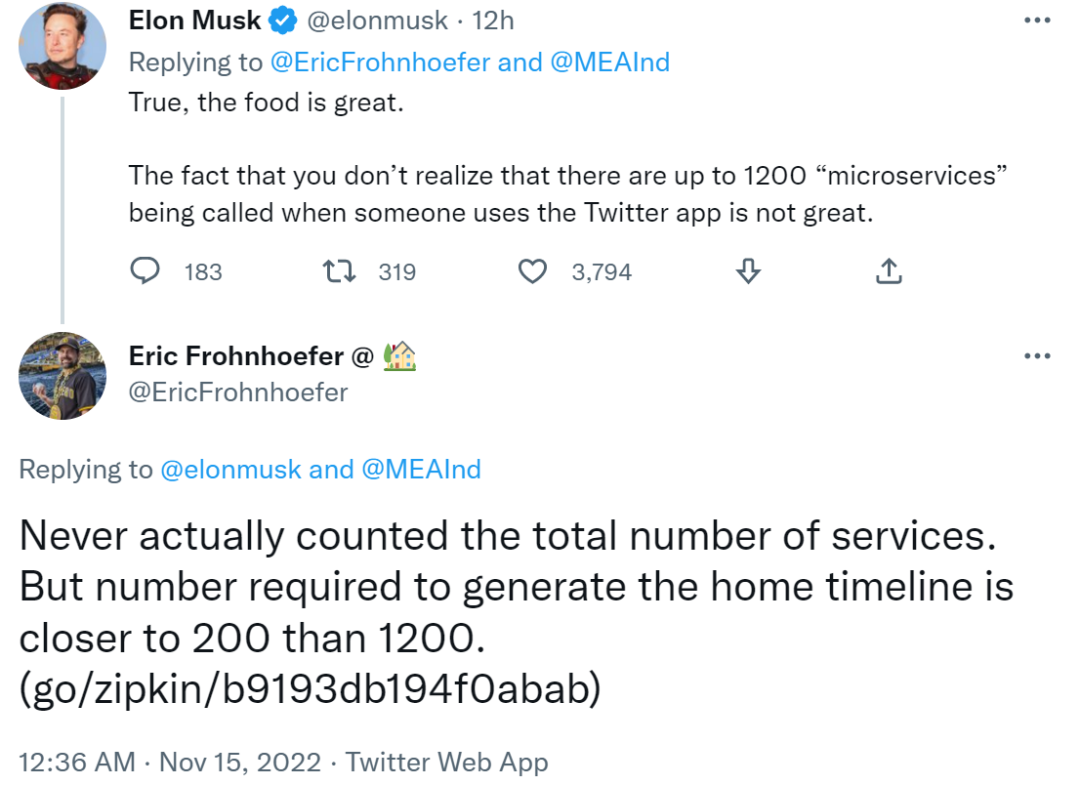Image resolution: width=1080 pixels, height=785 pixels.
Task: Open the @EricFrohnhoefer link in Elon's reply line
Action: tap(380, 62)
